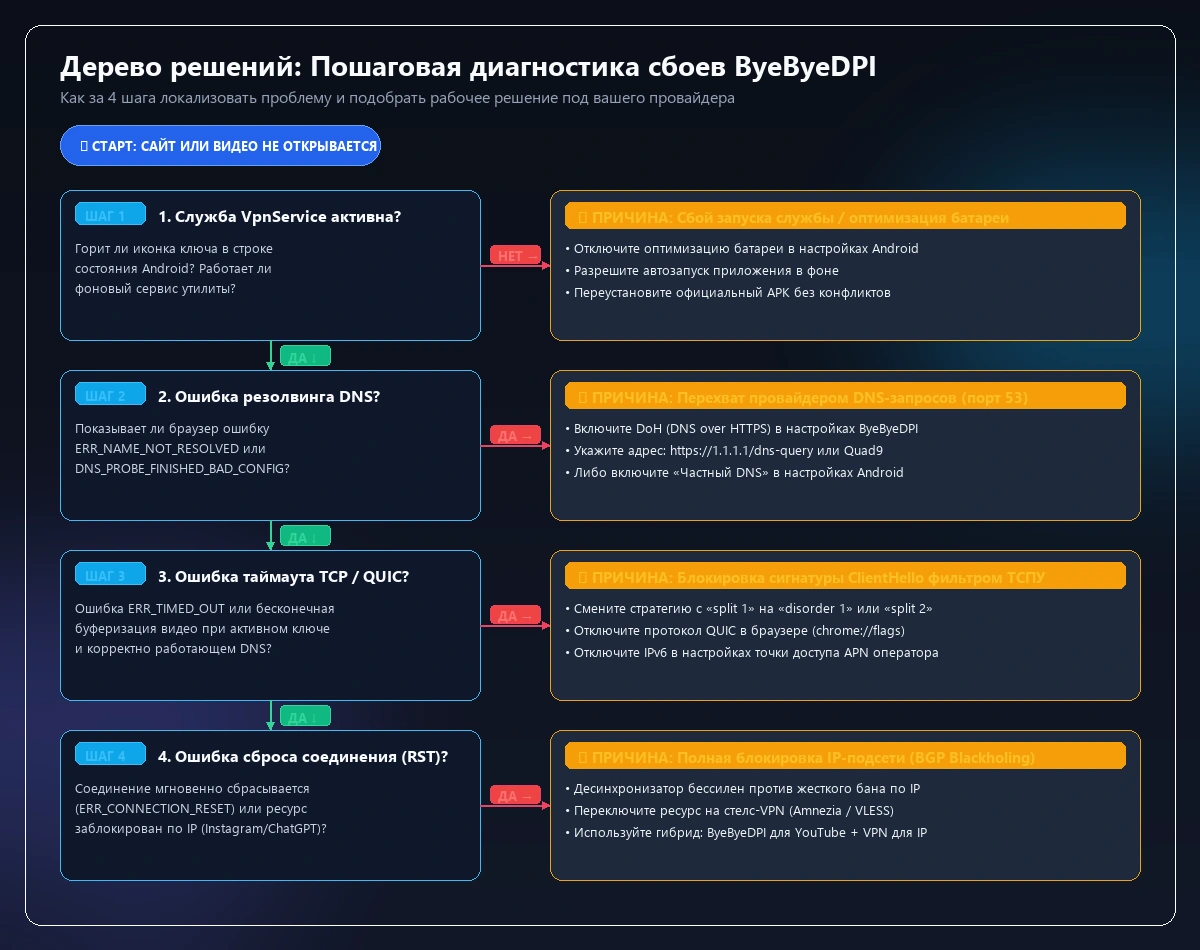This screenshot has width=1200, height=950.
Task: Click line Ошибка ERR_TIMED_OUT или бесконечная
Action: (x=205, y=609)
